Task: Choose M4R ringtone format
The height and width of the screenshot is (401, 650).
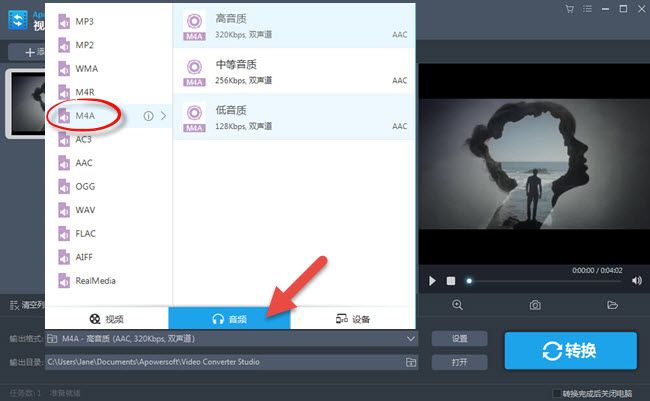Action: [x=109, y=92]
